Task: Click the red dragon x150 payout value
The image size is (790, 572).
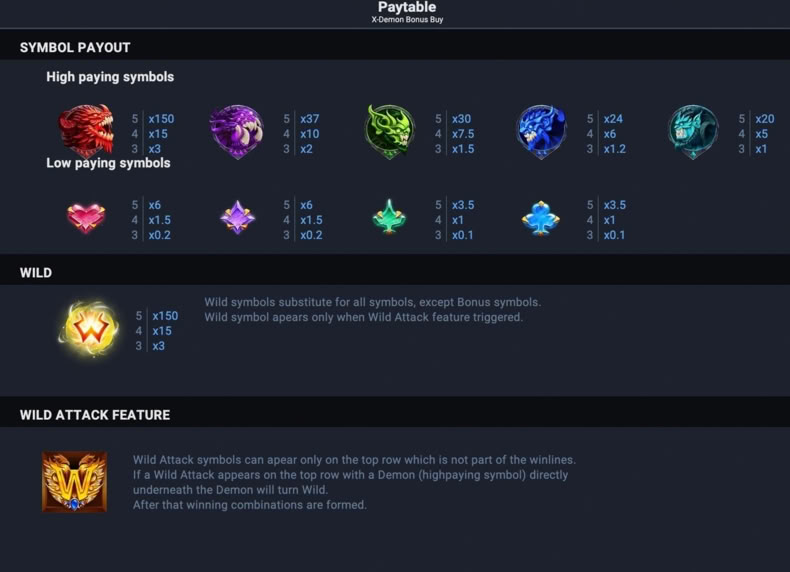Action: (x=161, y=119)
